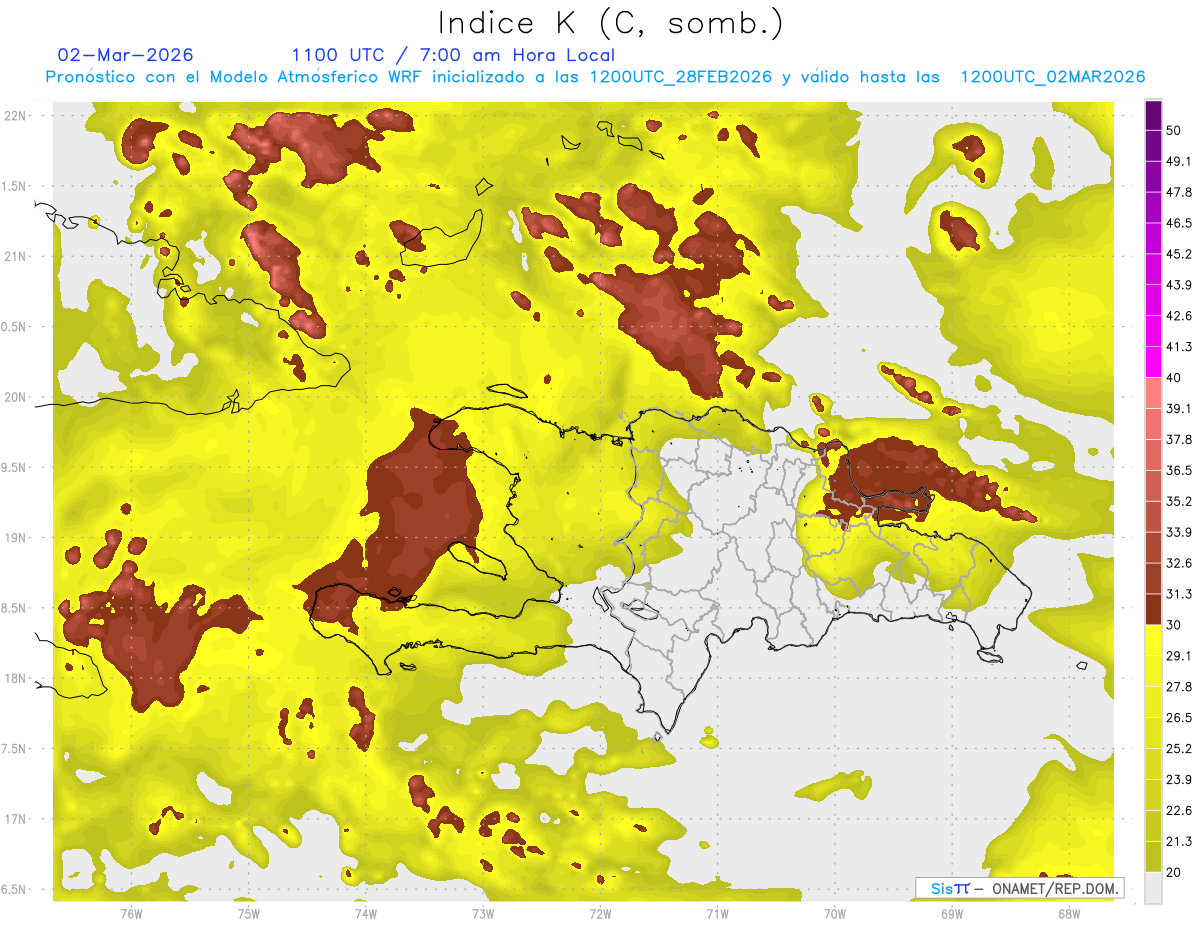Click the legend value '45.2'
The width and height of the screenshot is (1200, 927).
pos(1179,255)
